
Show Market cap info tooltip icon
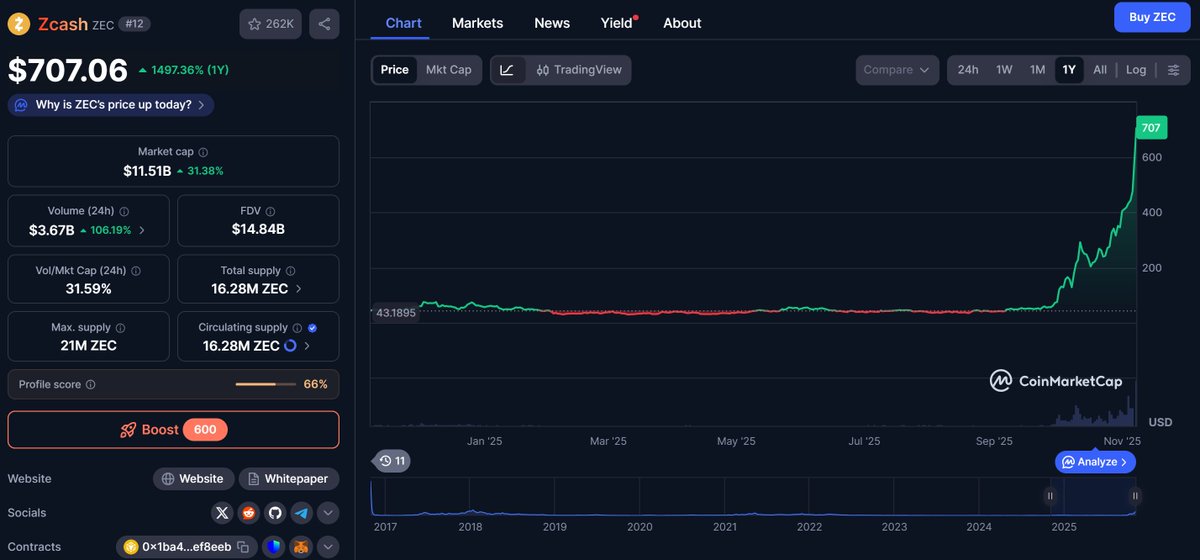(x=203, y=152)
